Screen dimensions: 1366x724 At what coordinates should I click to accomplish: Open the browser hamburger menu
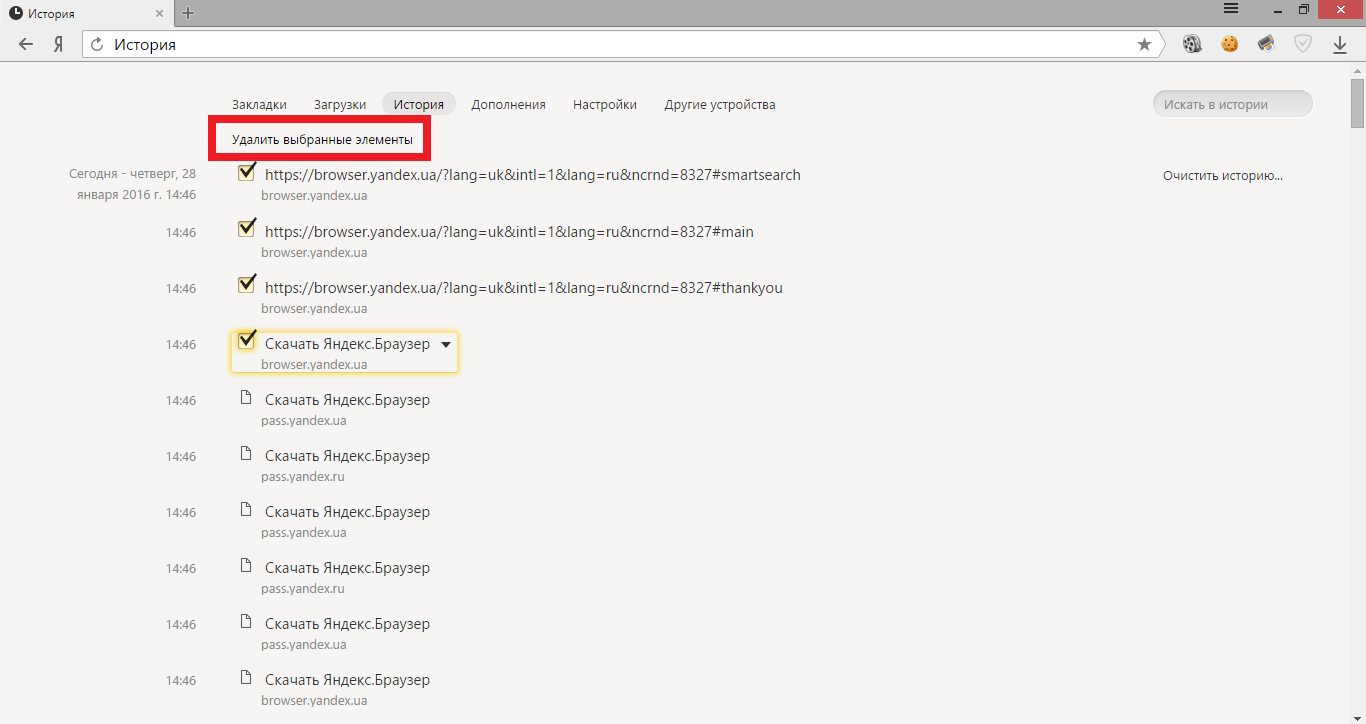click(x=1231, y=8)
